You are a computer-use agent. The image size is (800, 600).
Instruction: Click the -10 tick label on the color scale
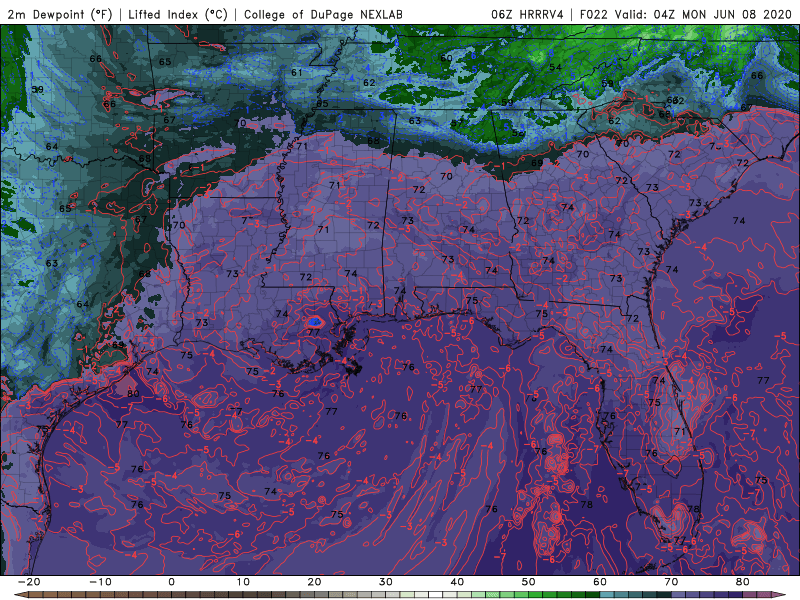100,582
